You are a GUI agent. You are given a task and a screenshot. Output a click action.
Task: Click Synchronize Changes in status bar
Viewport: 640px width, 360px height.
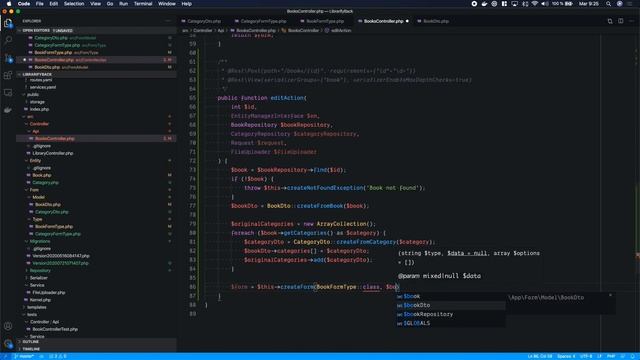(x=42, y=356)
